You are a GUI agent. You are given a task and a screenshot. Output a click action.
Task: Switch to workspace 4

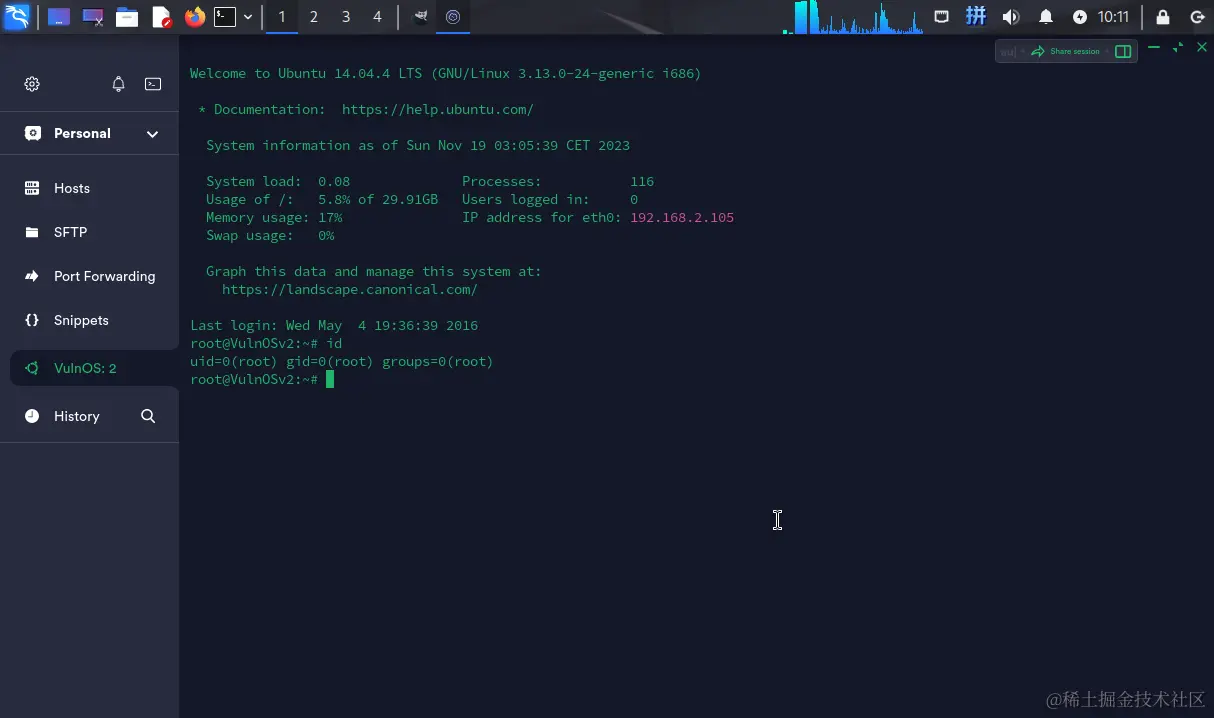point(377,17)
